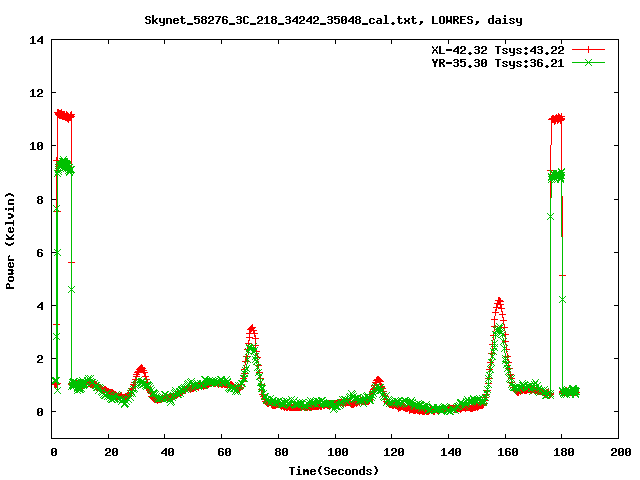Screen dimensions: 640x480
Task: Click y-axis tick label 2
Action: click(x=40, y=359)
